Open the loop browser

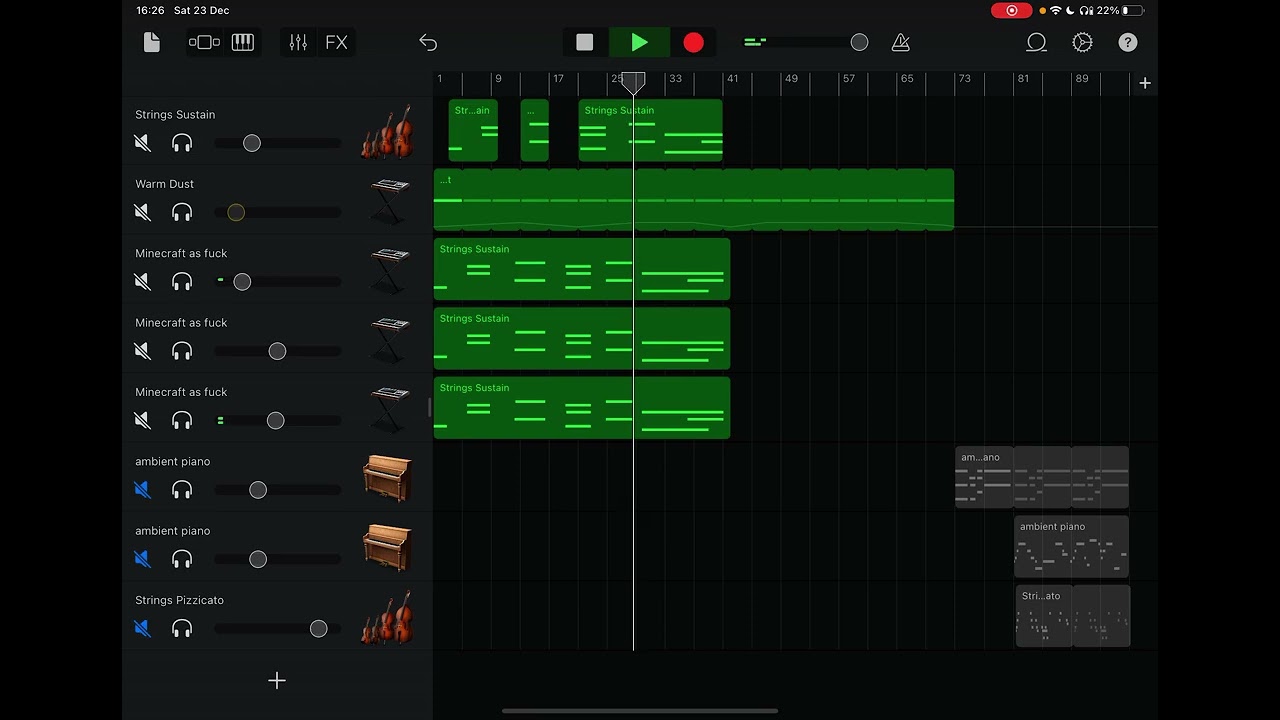tap(1037, 42)
